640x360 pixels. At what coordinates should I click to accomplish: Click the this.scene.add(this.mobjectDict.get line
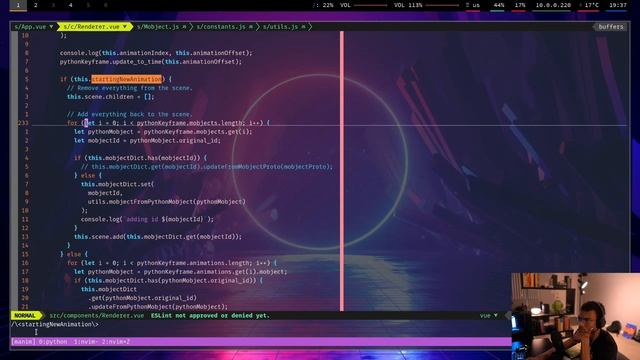coord(158,237)
